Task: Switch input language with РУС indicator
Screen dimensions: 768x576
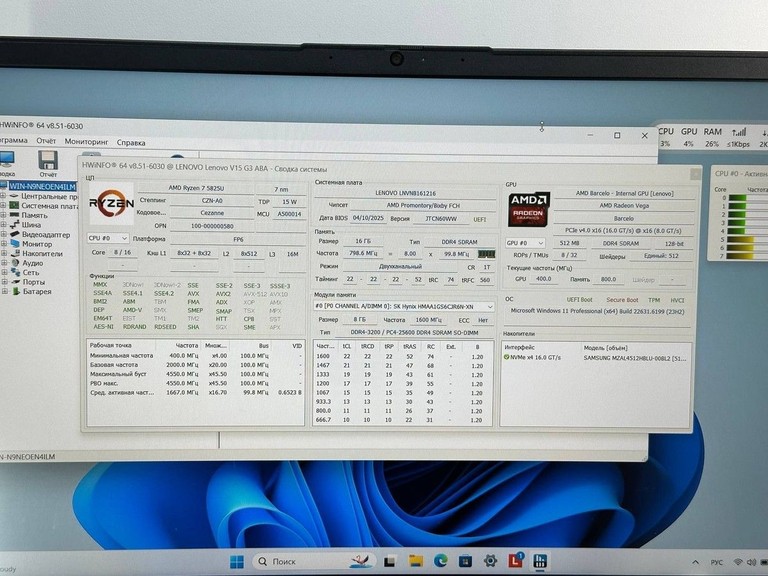Action: click(717, 562)
